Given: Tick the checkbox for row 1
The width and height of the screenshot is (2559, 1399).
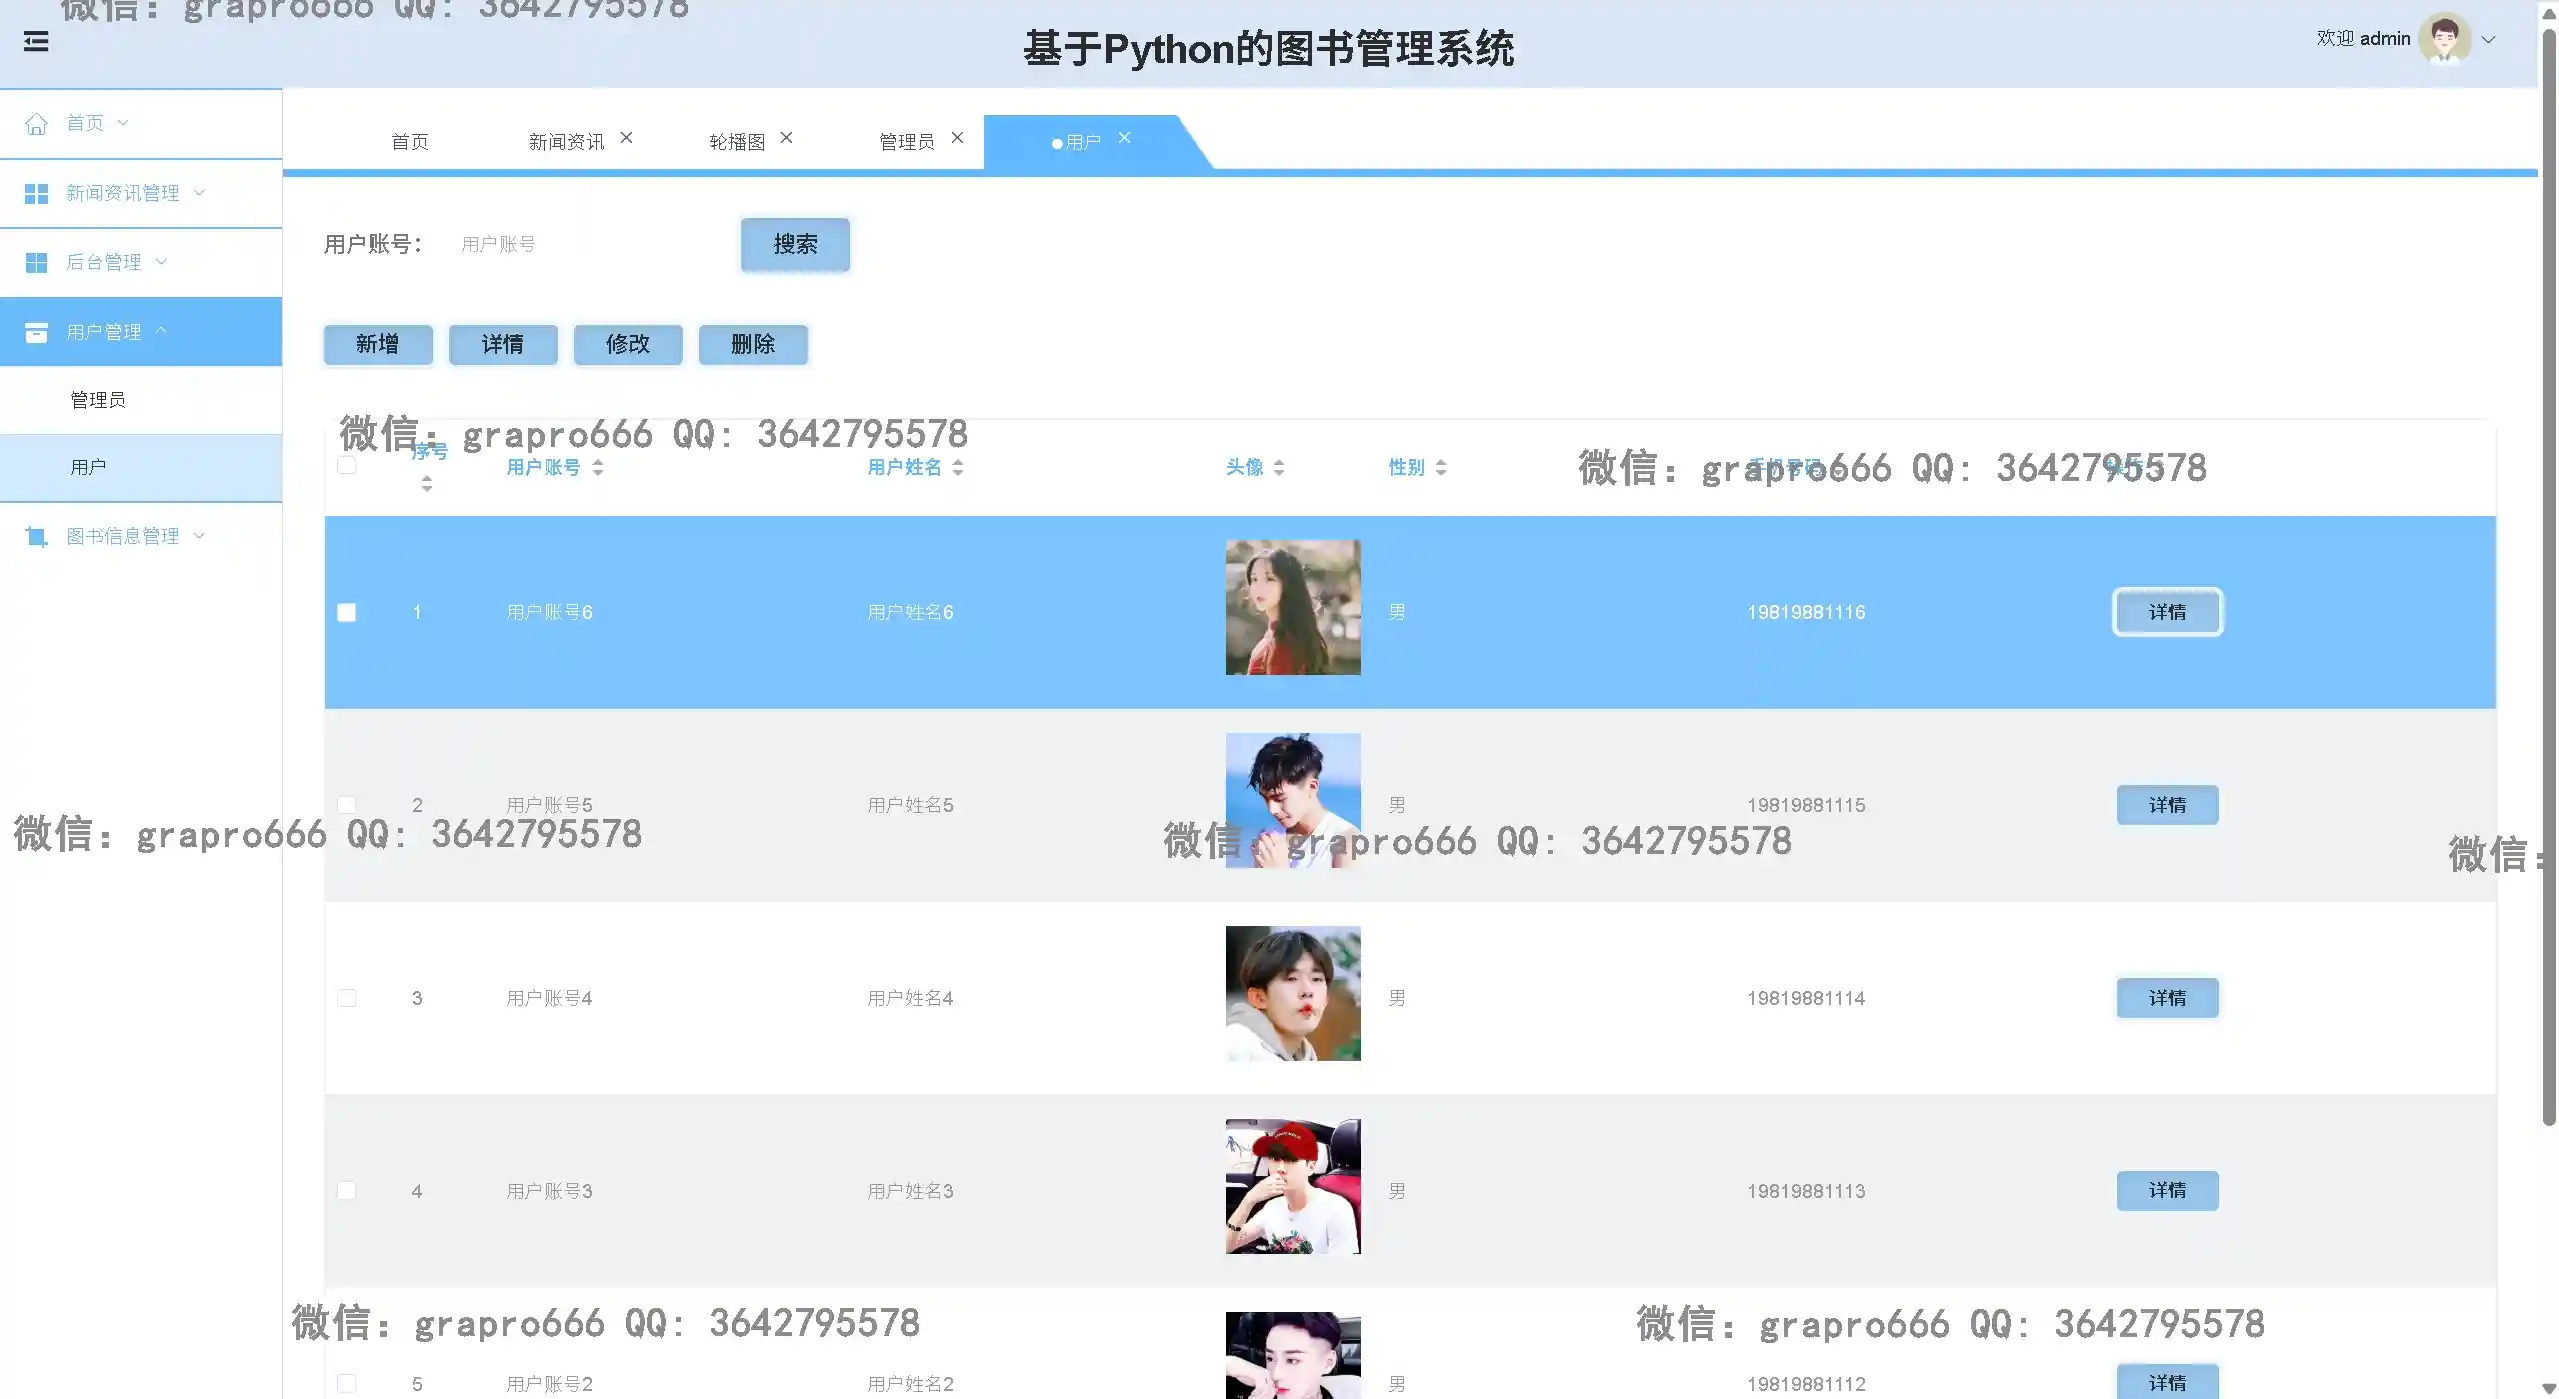Looking at the screenshot, I should click(347, 613).
